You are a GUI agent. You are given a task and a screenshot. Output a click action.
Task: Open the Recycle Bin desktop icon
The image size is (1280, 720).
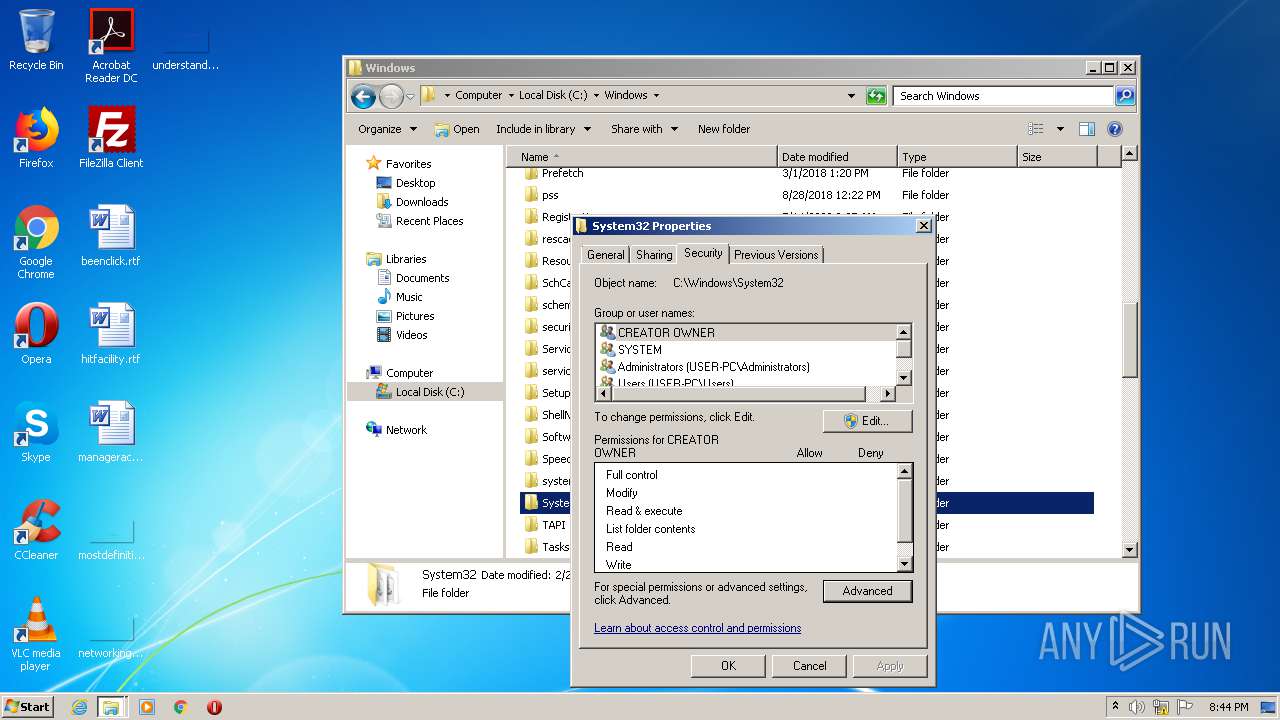coord(36,40)
